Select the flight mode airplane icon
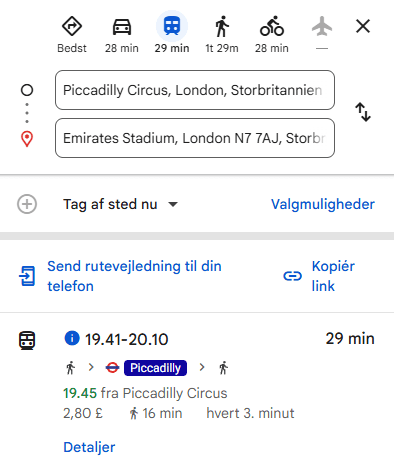 coord(322,26)
